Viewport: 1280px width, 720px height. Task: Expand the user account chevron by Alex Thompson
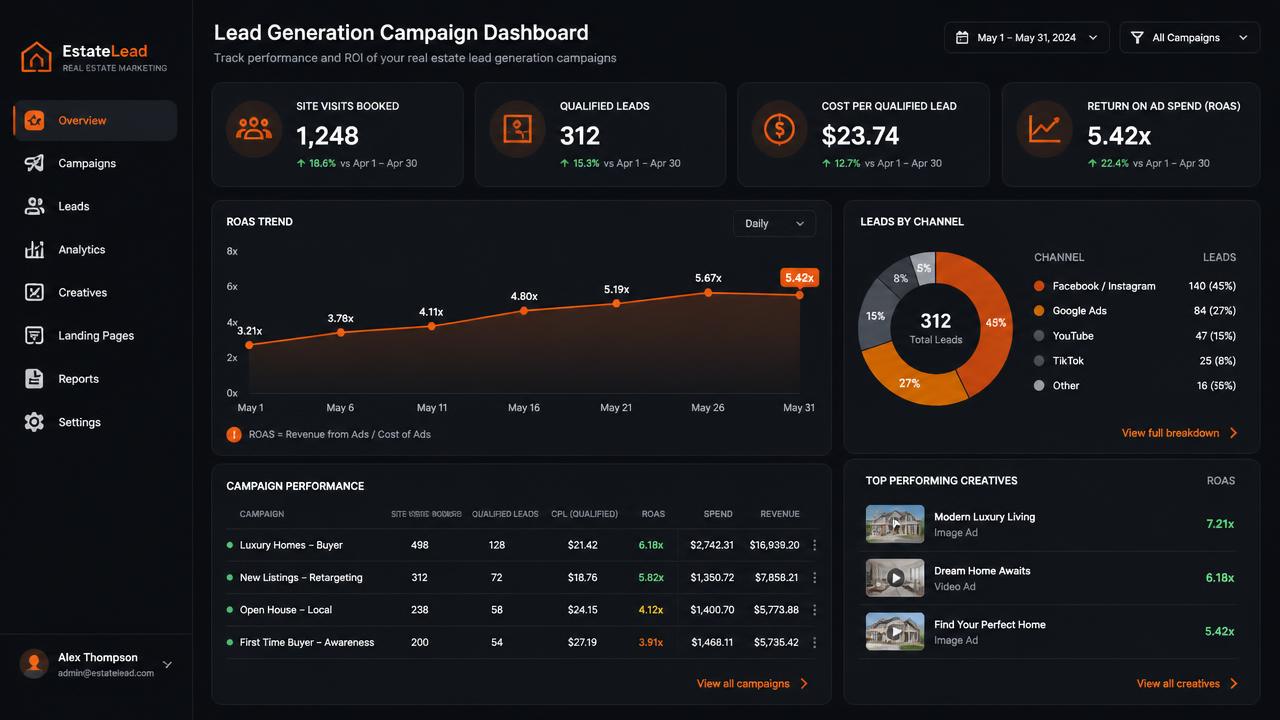(167, 664)
